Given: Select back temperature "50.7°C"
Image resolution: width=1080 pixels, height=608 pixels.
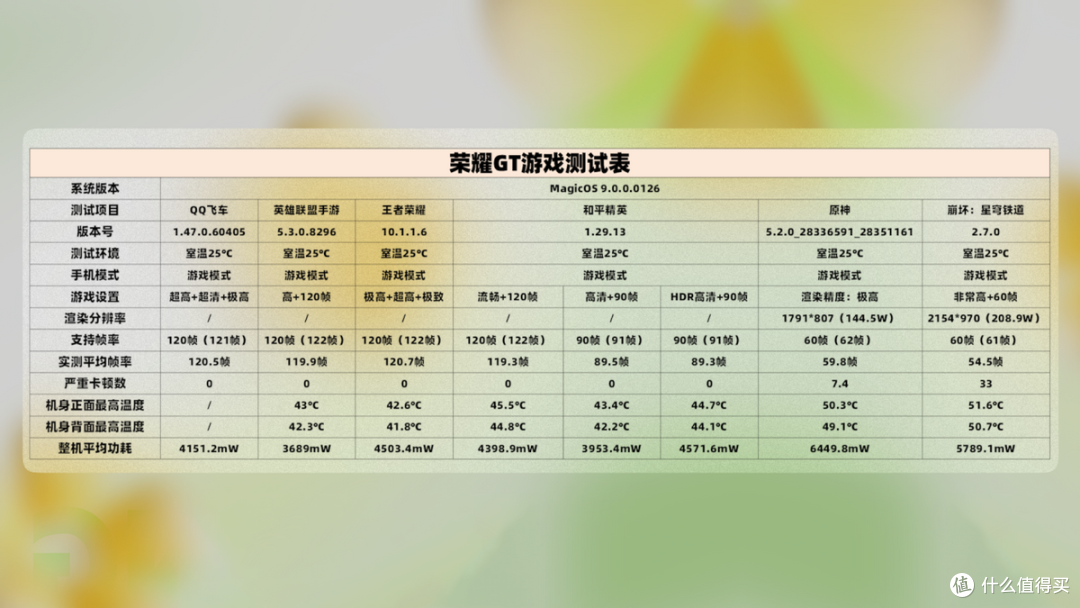Looking at the screenshot, I should click(986, 427).
